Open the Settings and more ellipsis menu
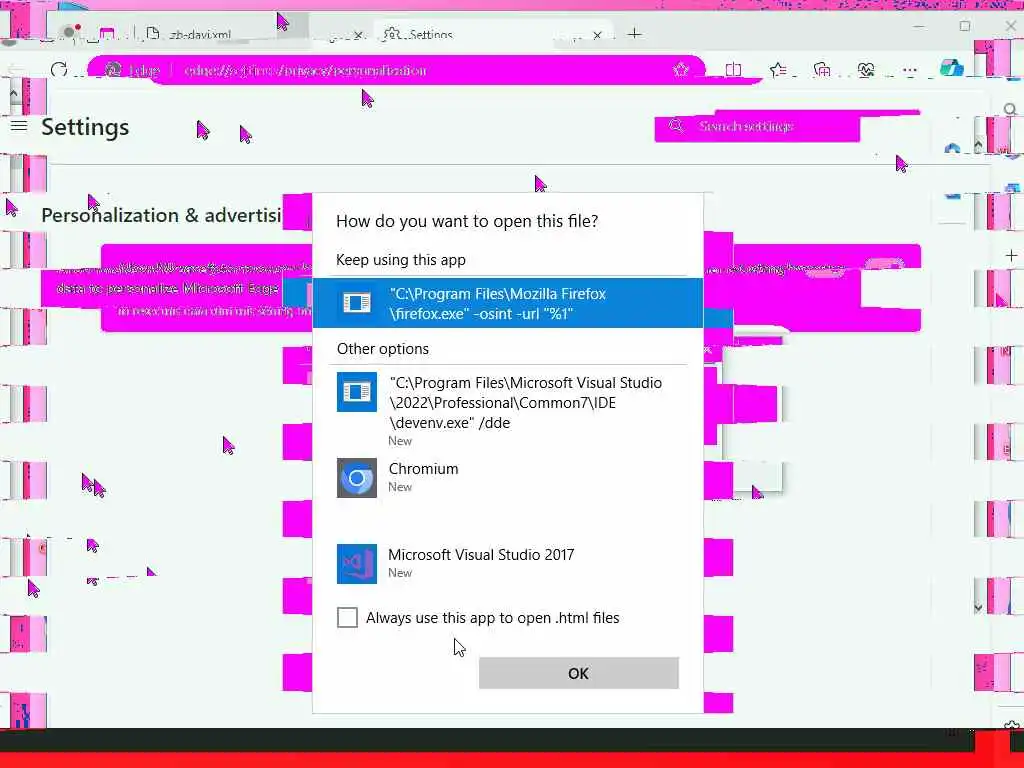This screenshot has height=768, width=1024. coord(910,70)
